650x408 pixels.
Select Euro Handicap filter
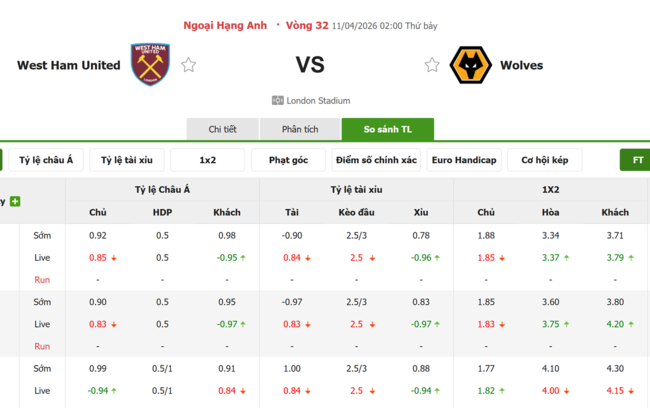tap(463, 160)
